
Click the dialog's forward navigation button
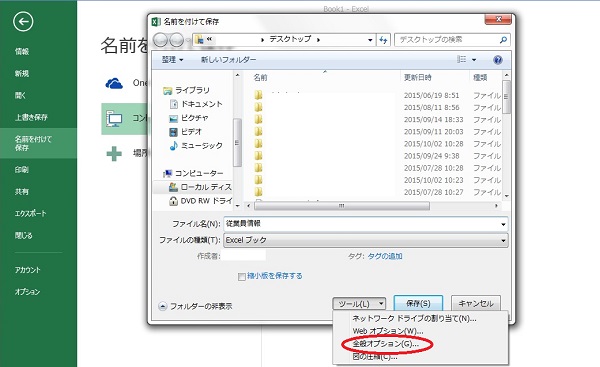[176, 40]
